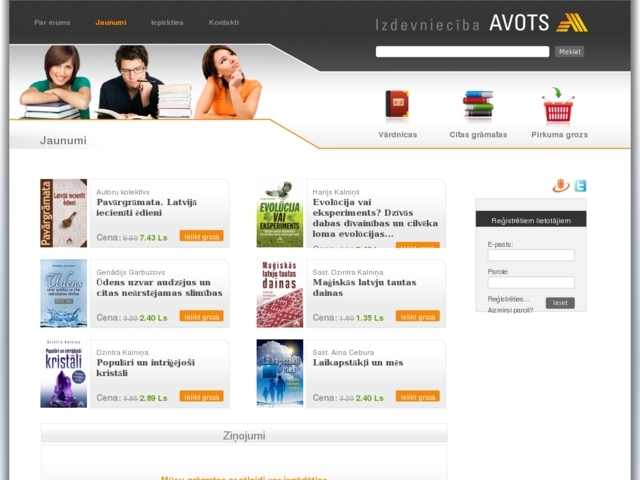The image size is (640, 480).
Task: Open the Kristāli book cover thumbnail
Action: tap(64, 373)
